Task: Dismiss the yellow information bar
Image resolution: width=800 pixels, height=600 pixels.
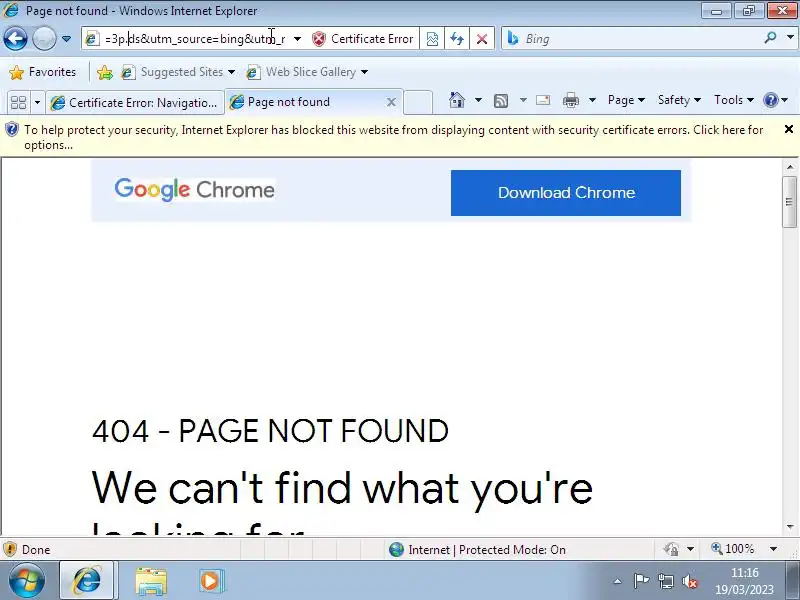Action: tap(788, 129)
